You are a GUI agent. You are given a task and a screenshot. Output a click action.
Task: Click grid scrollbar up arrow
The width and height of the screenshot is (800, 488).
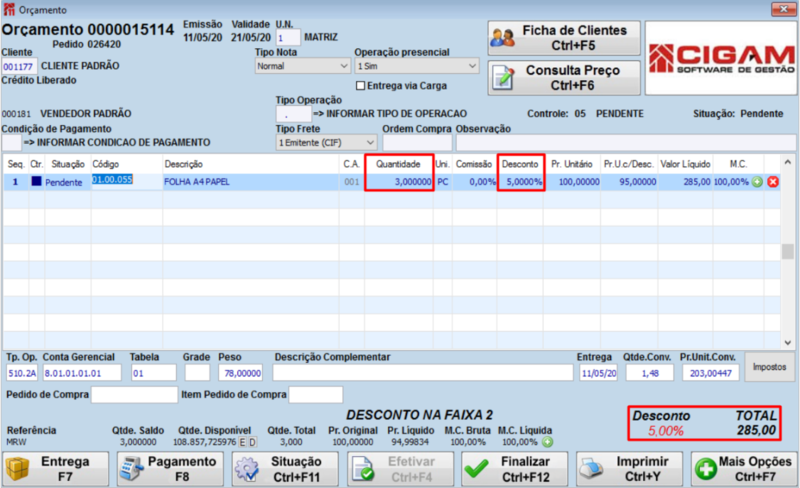click(x=788, y=162)
